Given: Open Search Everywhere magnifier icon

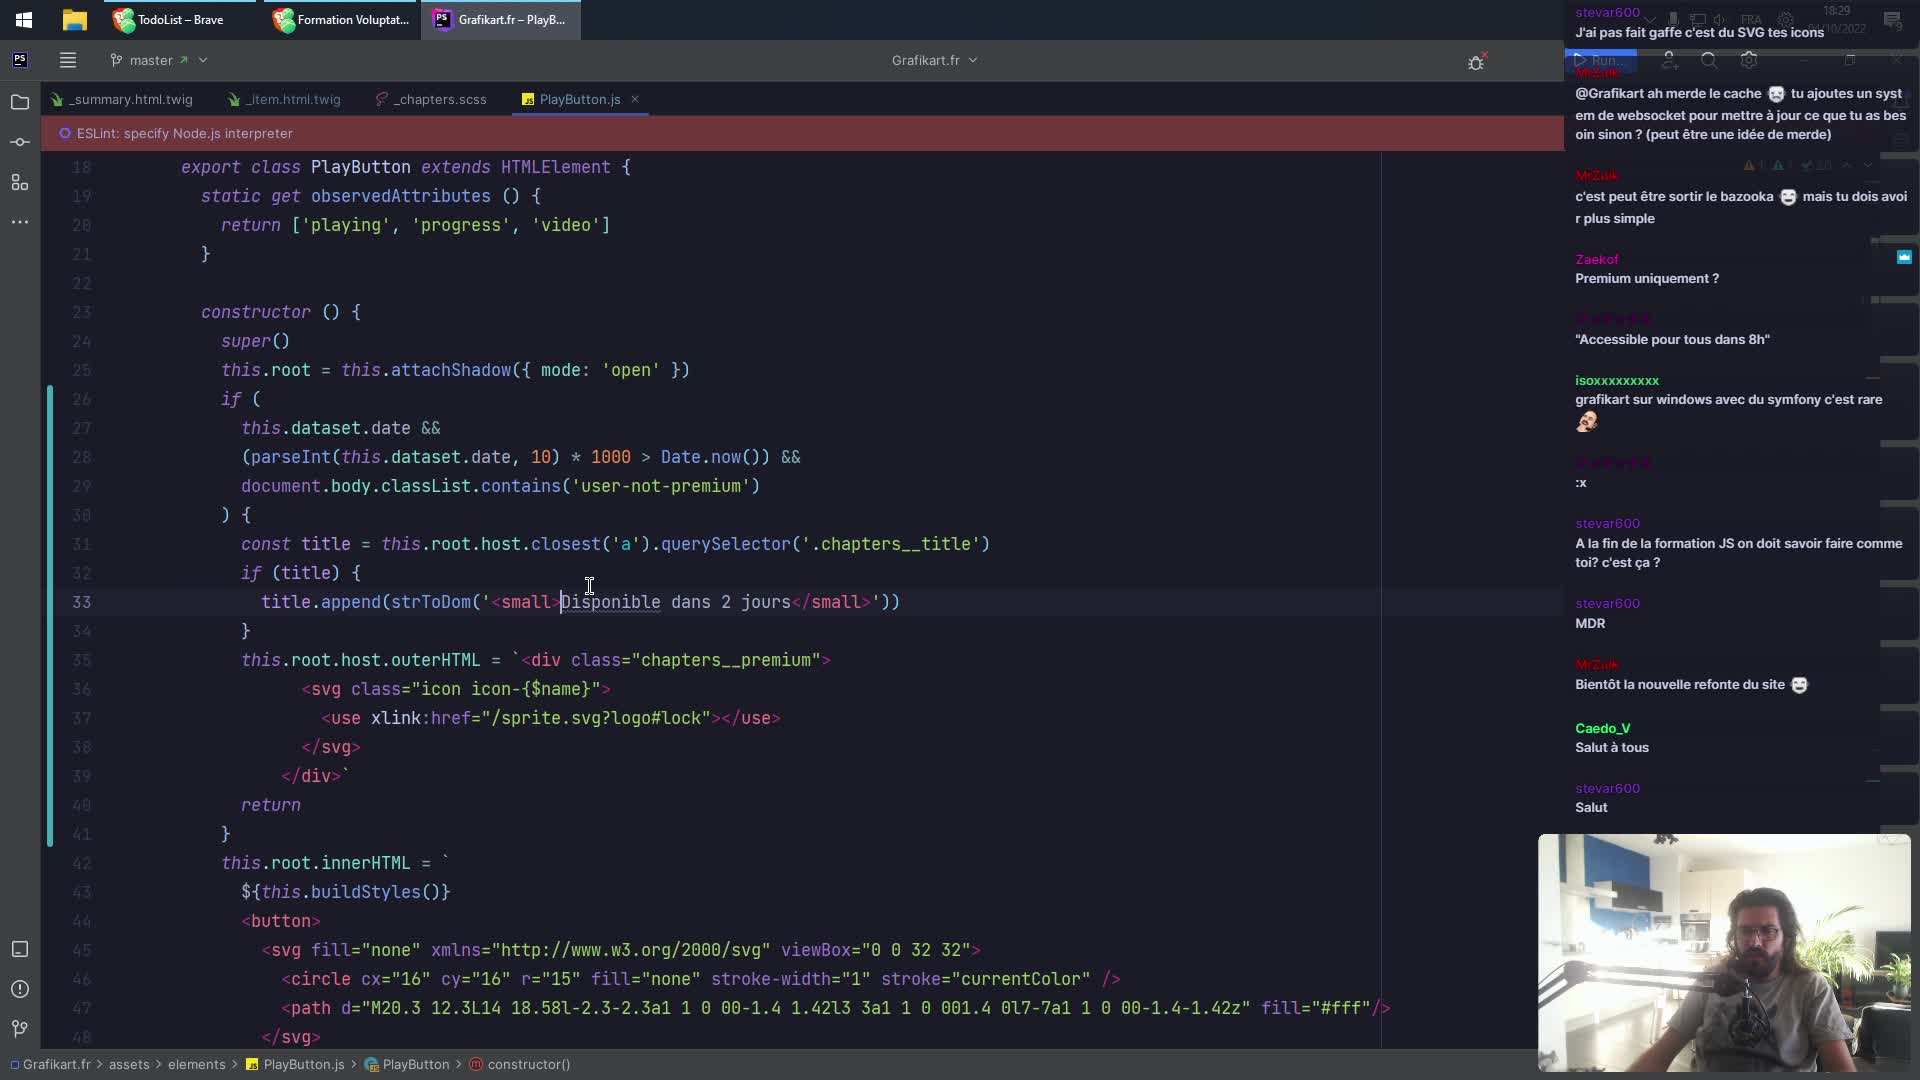Looking at the screenshot, I should 1709,61.
